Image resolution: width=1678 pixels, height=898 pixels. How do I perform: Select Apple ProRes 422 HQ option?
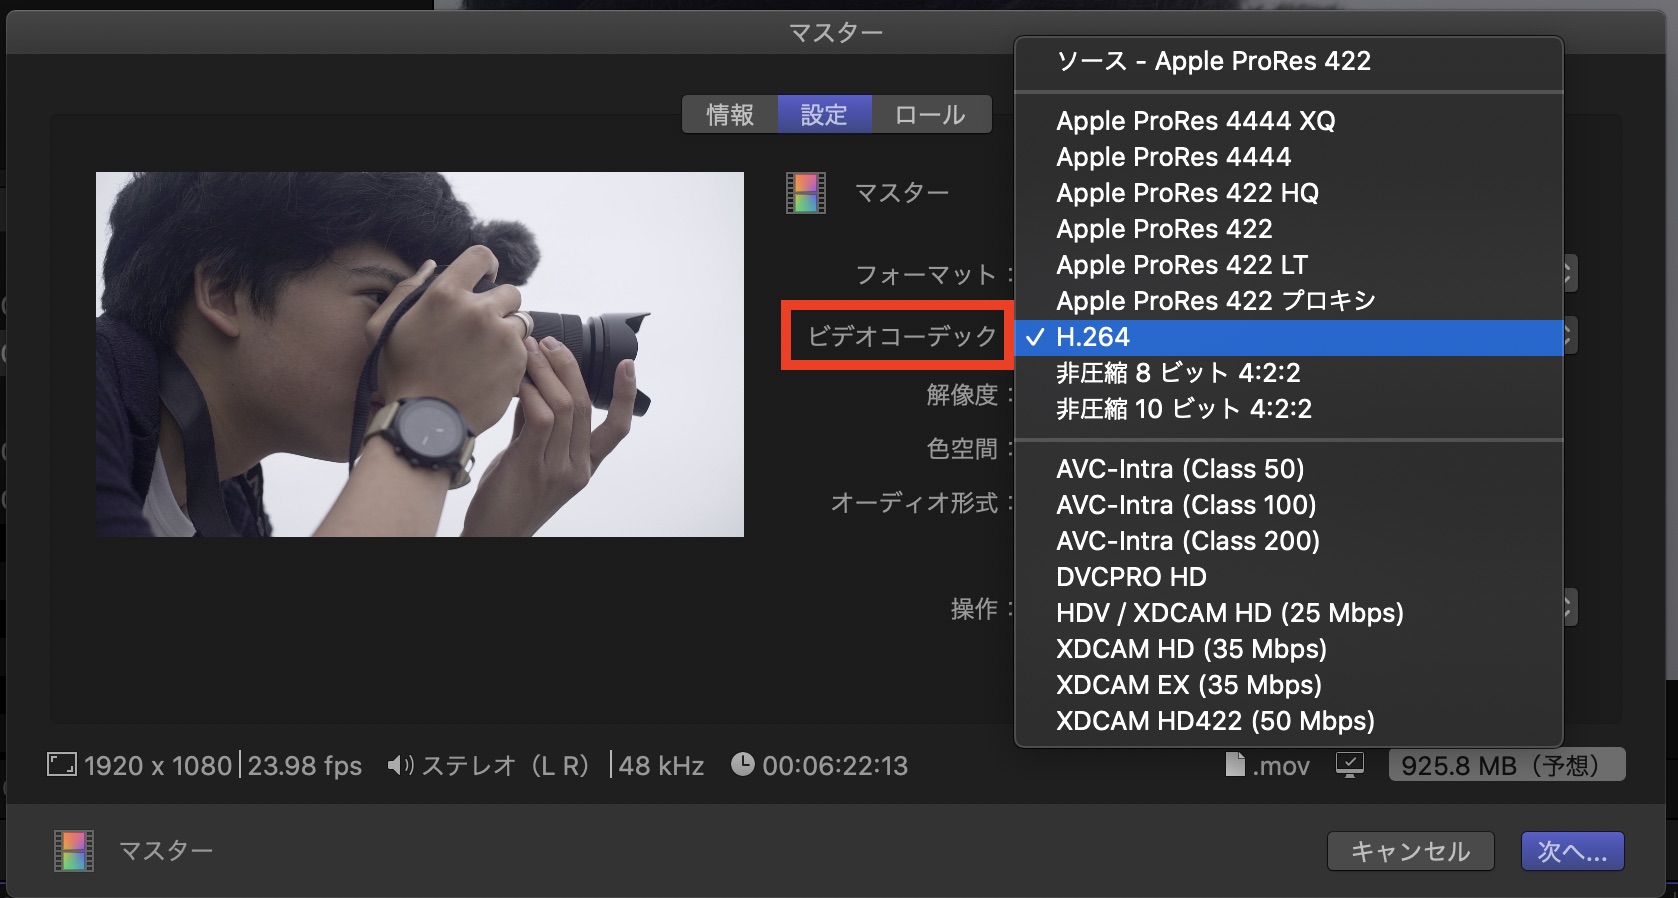pos(1288,193)
